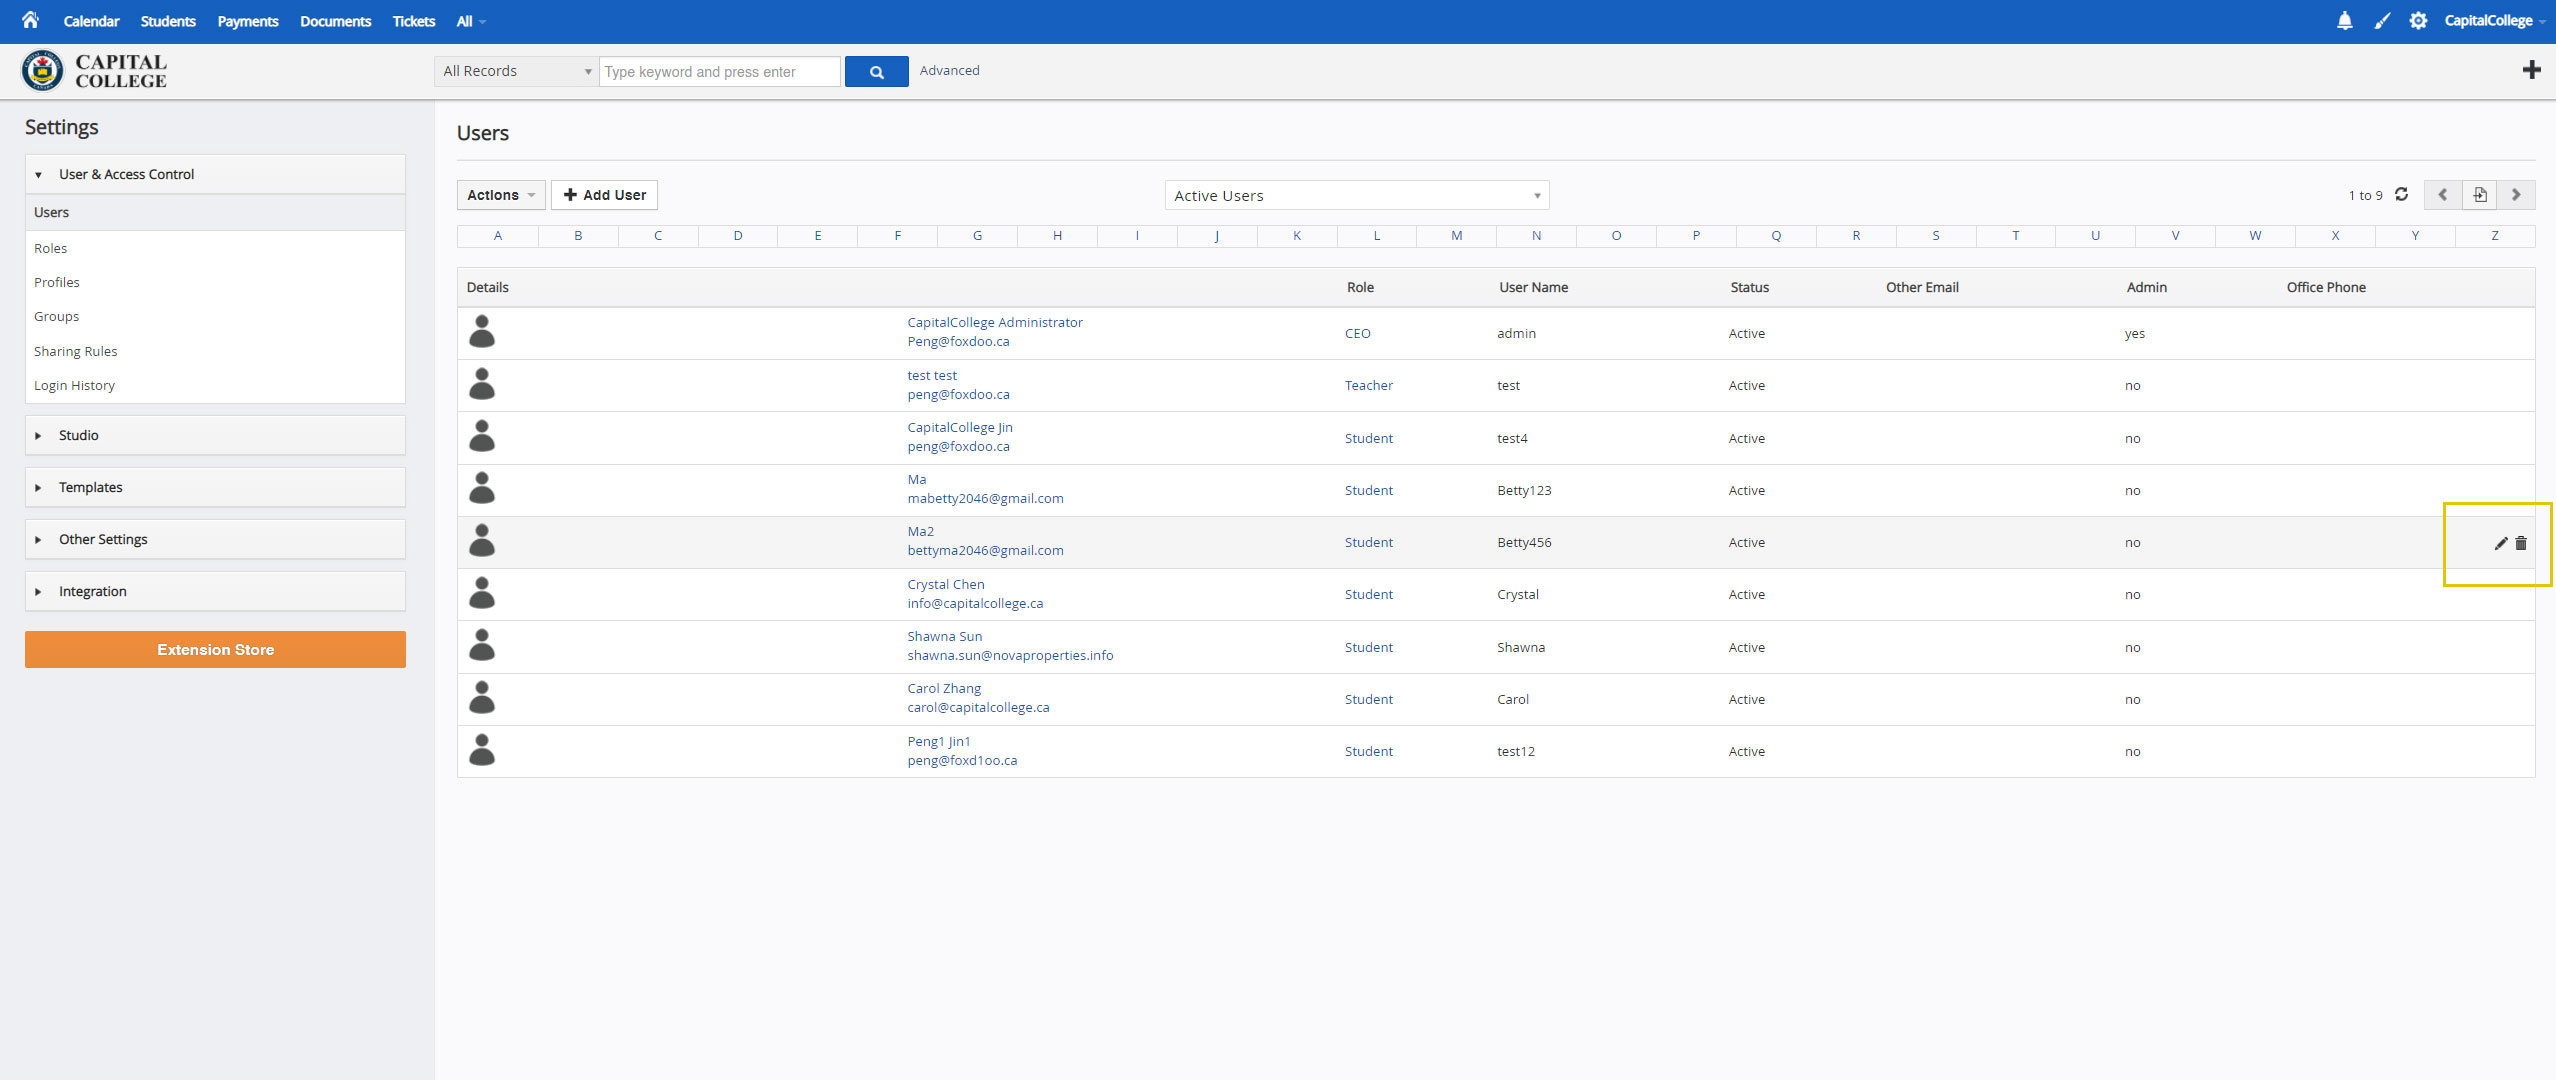Expand the Templates section

point(215,487)
